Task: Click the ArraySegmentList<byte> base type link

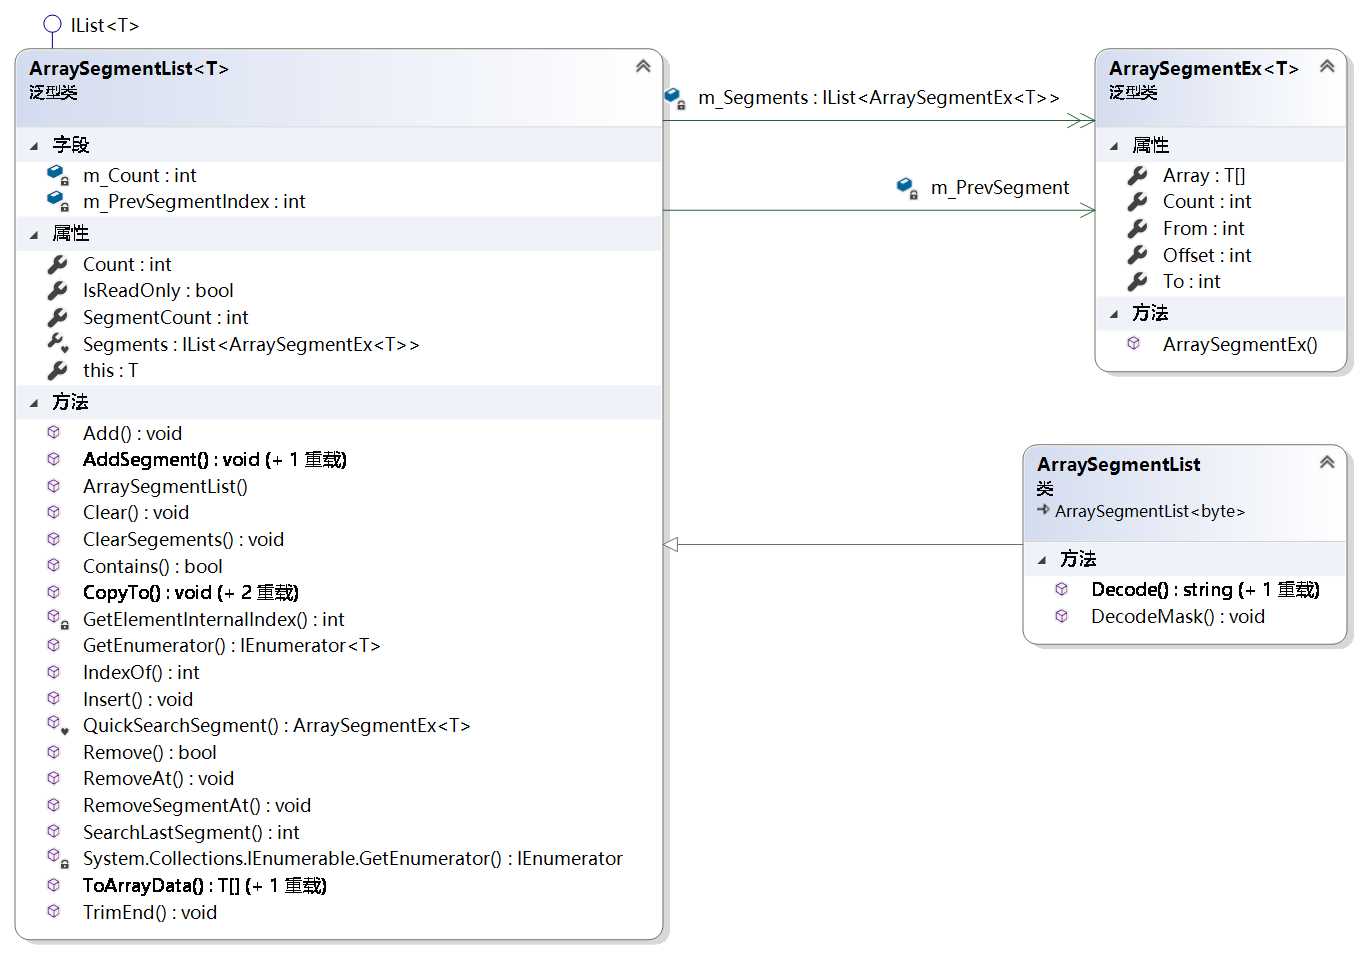Action: coord(1150,511)
